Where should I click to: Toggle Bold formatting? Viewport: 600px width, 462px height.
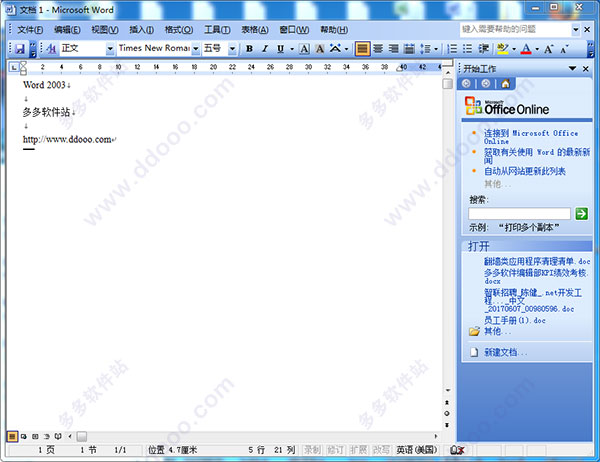point(249,49)
